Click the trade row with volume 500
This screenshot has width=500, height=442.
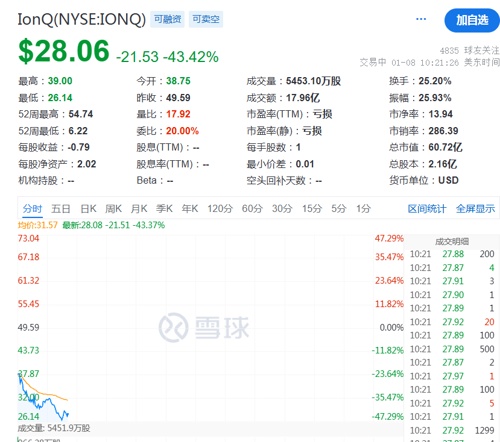click(452, 349)
